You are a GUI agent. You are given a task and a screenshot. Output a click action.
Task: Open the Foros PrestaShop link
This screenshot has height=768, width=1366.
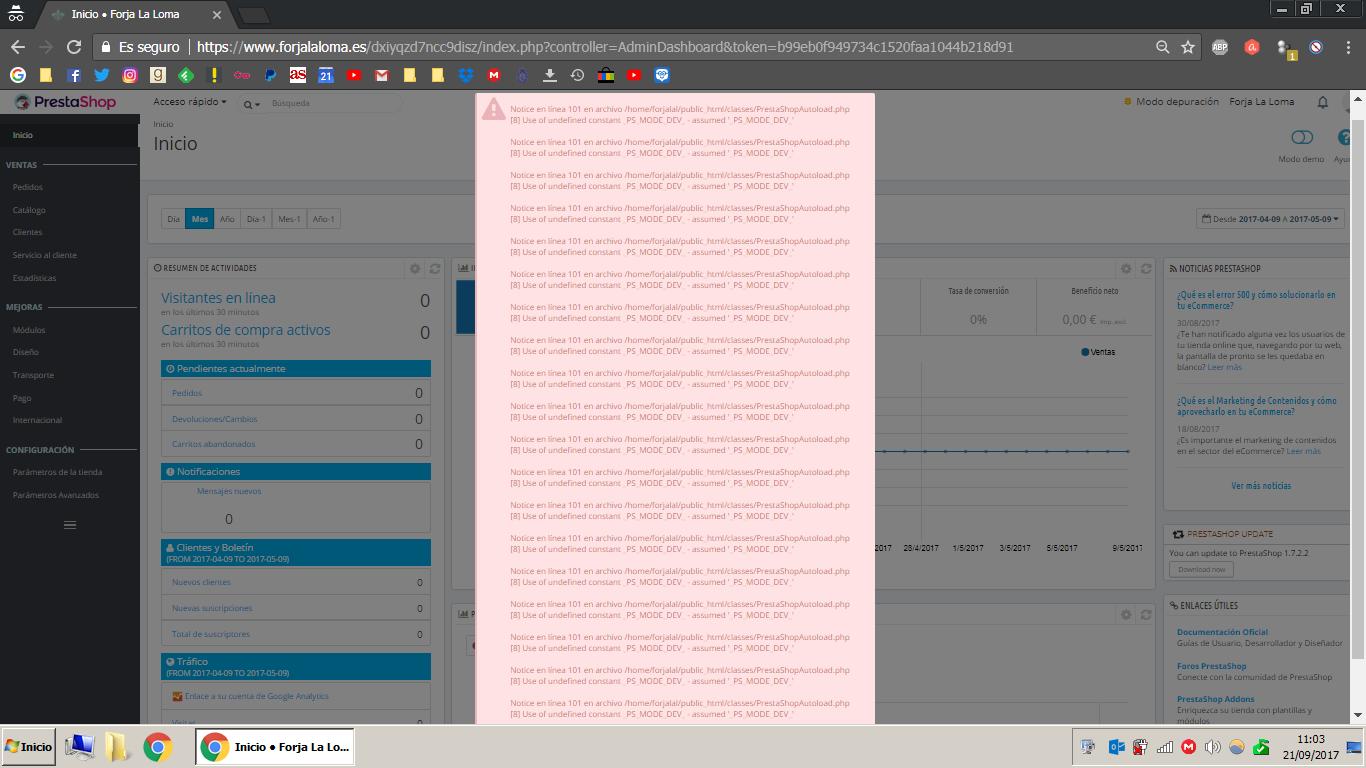[1211, 666]
